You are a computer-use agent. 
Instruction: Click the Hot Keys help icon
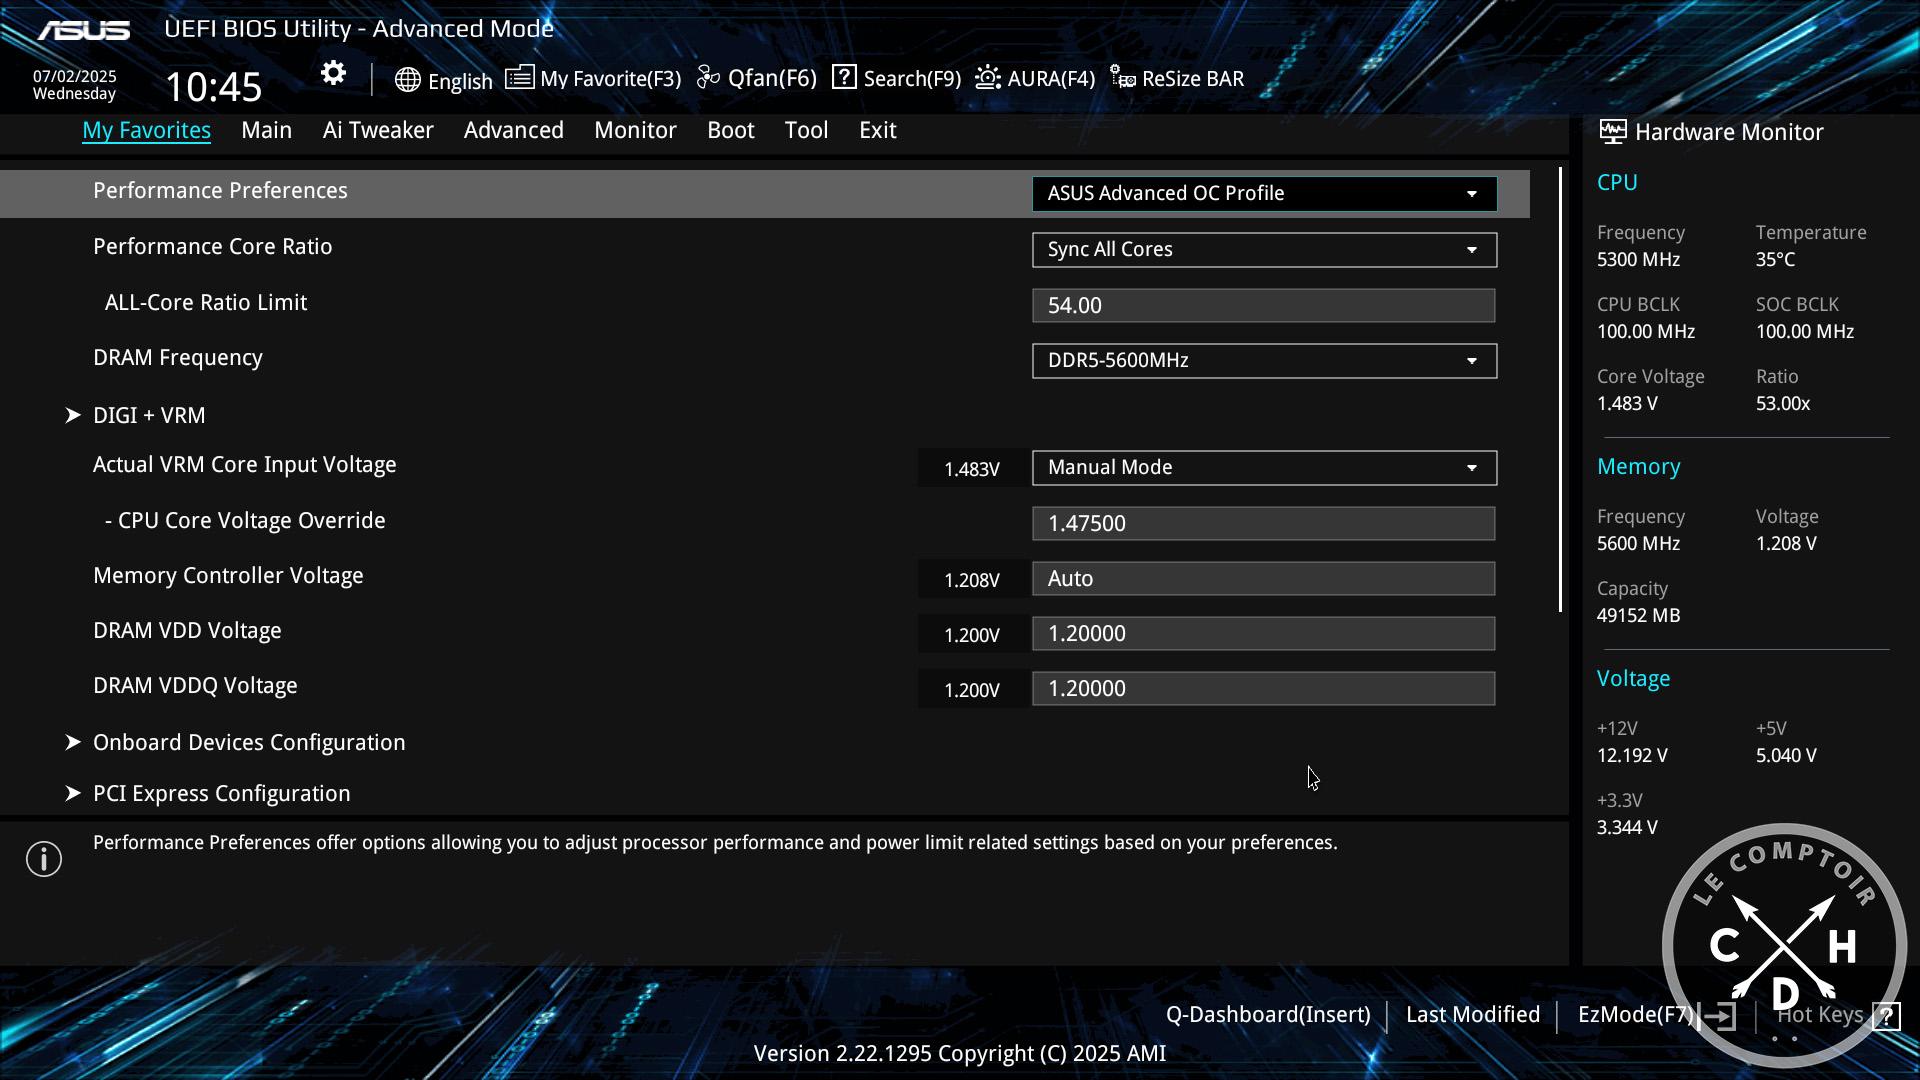click(x=1886, y=1016)
